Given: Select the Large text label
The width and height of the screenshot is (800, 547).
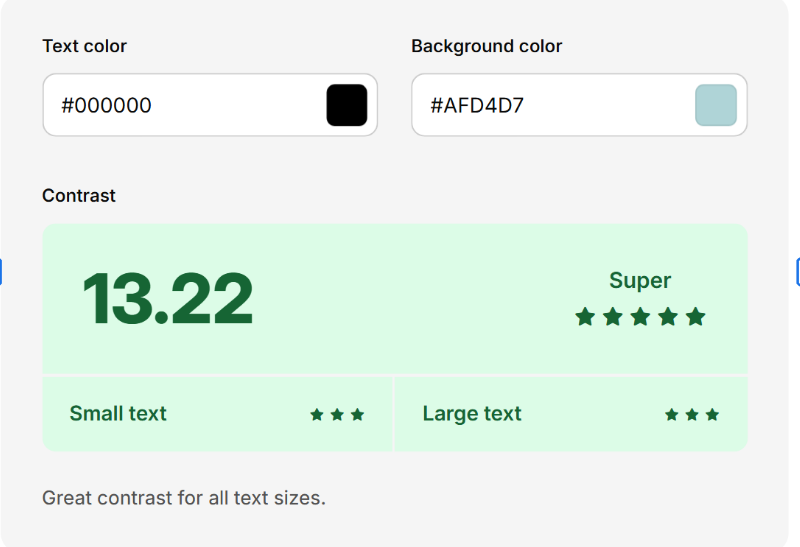Looking at the screenshot, I should pyautogui.click(x=472, y=414).
